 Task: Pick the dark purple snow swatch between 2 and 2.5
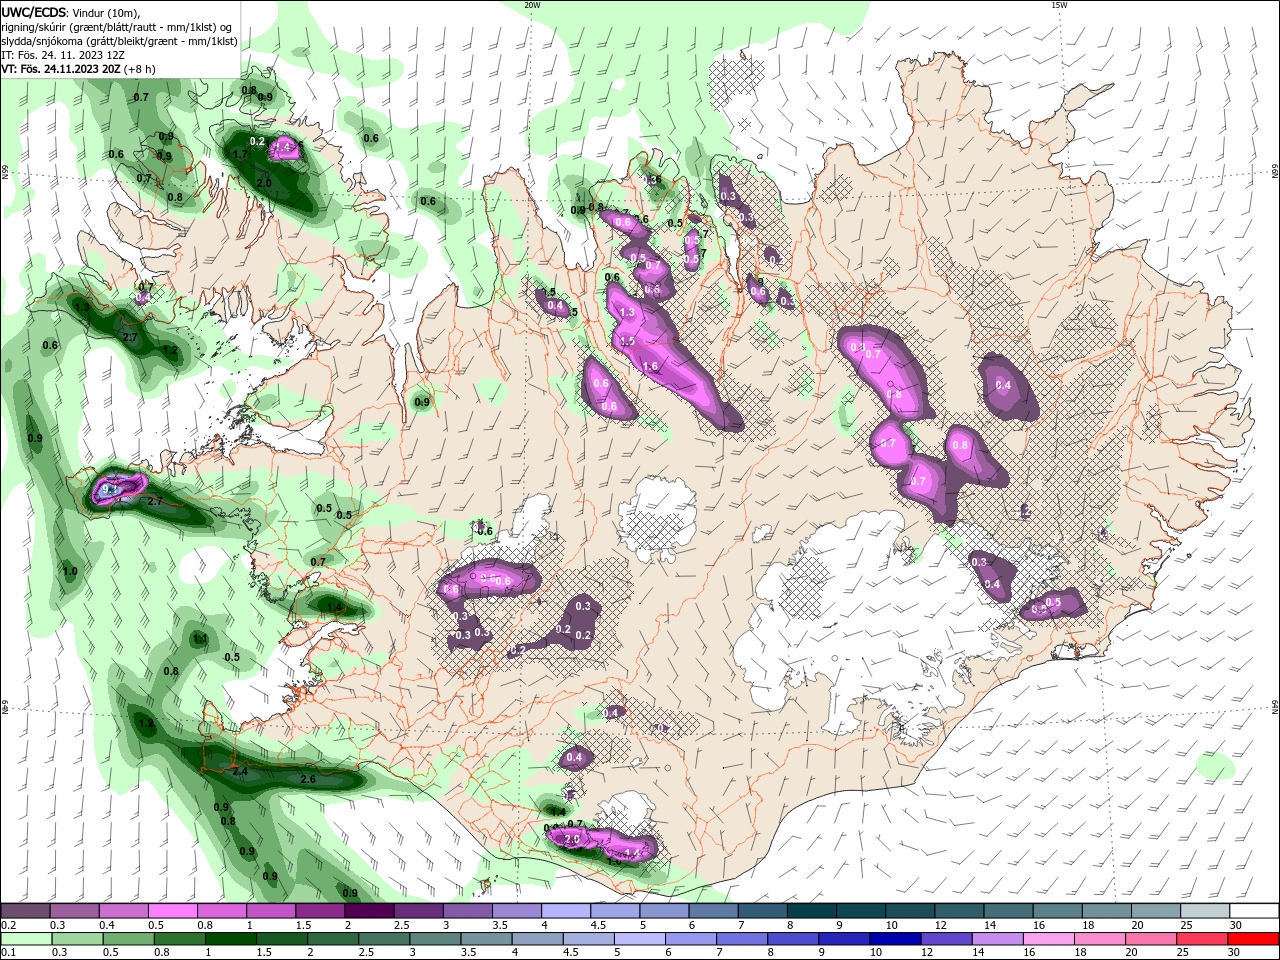(x=369, y=911)
